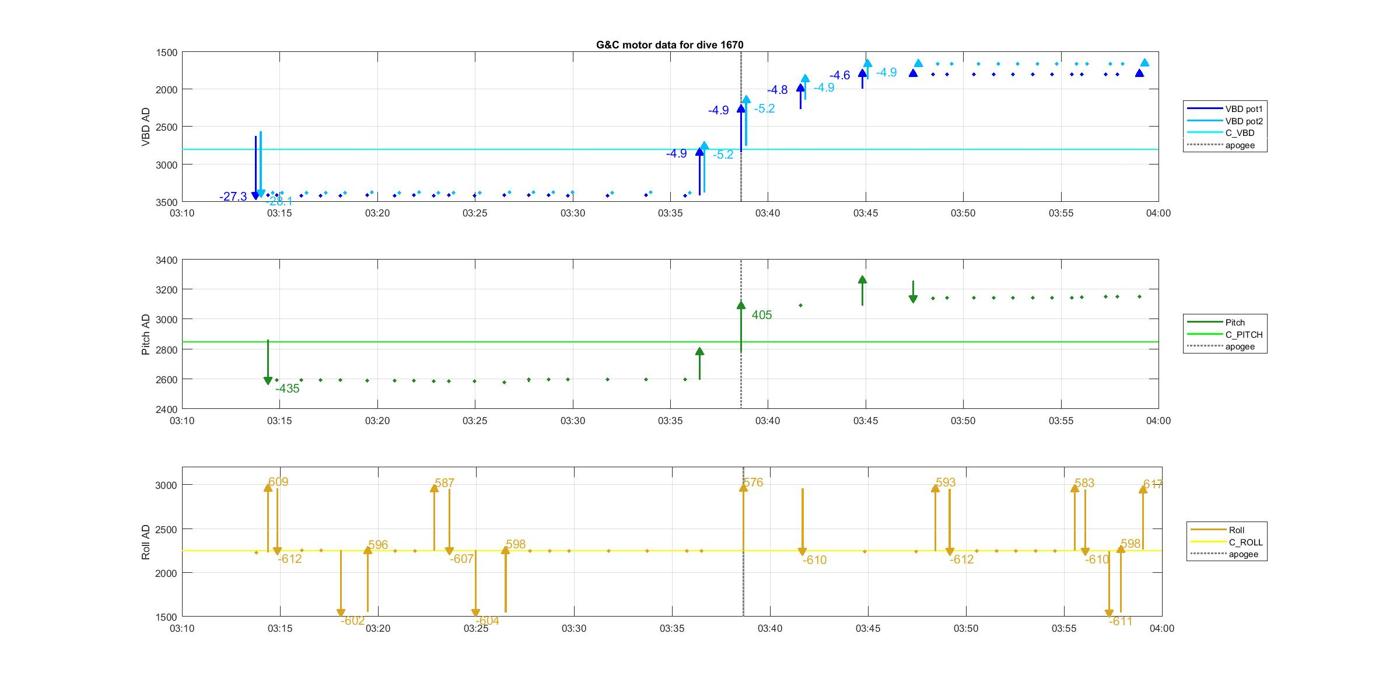Click the '593' roll data label
The image size is (1400, 693).
tap(945, 482)
